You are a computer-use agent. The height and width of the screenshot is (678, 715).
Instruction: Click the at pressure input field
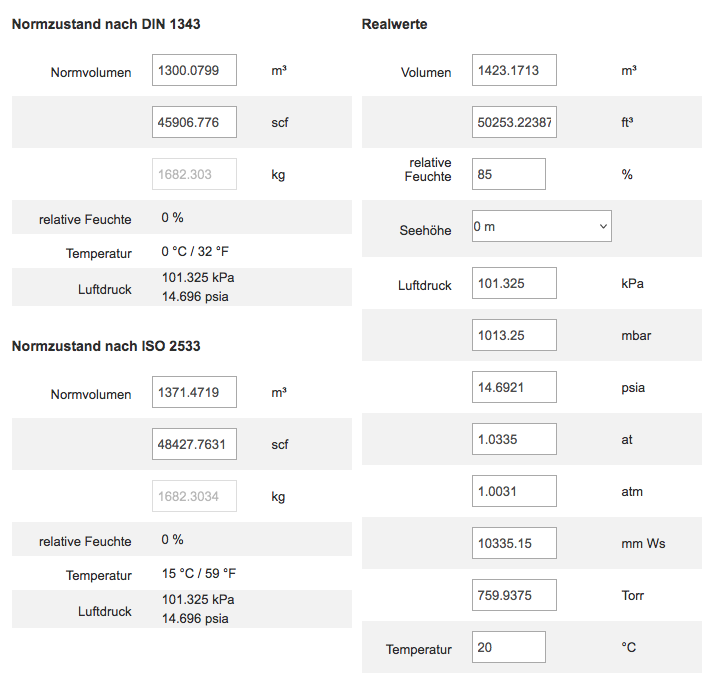[514, 439]
